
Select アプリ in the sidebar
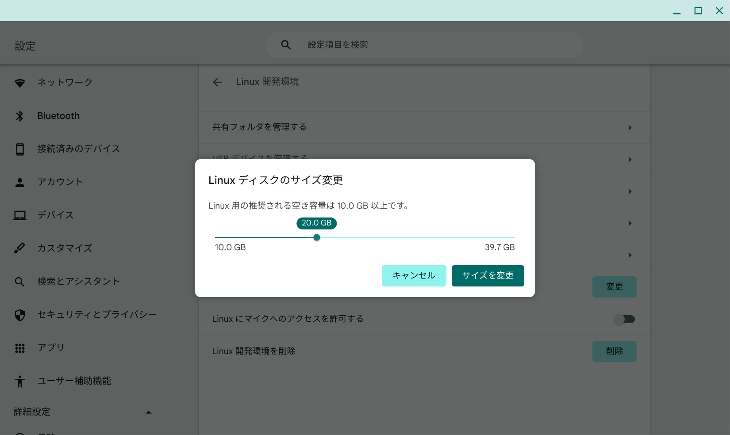click(51, 347)
